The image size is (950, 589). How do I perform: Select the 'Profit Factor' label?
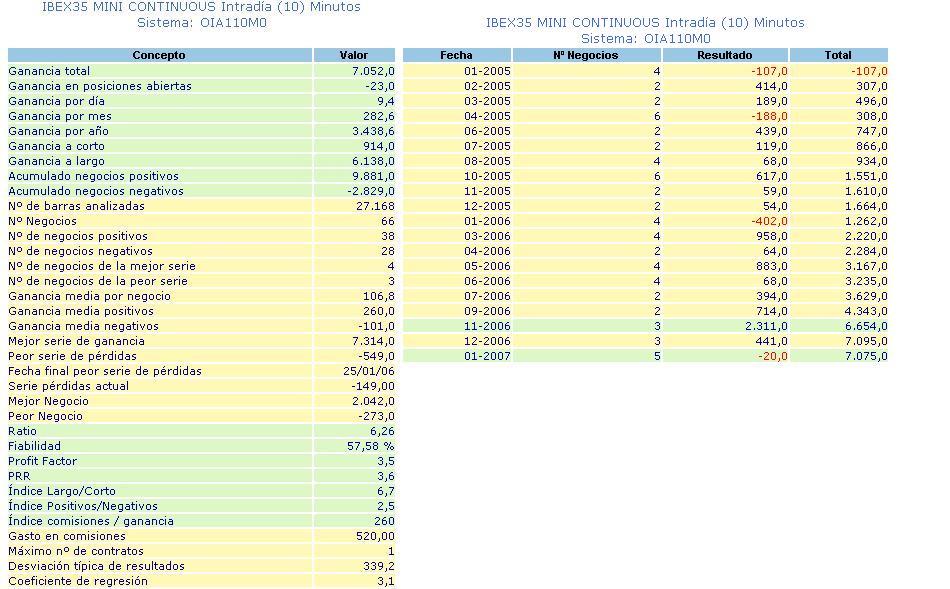42,461
